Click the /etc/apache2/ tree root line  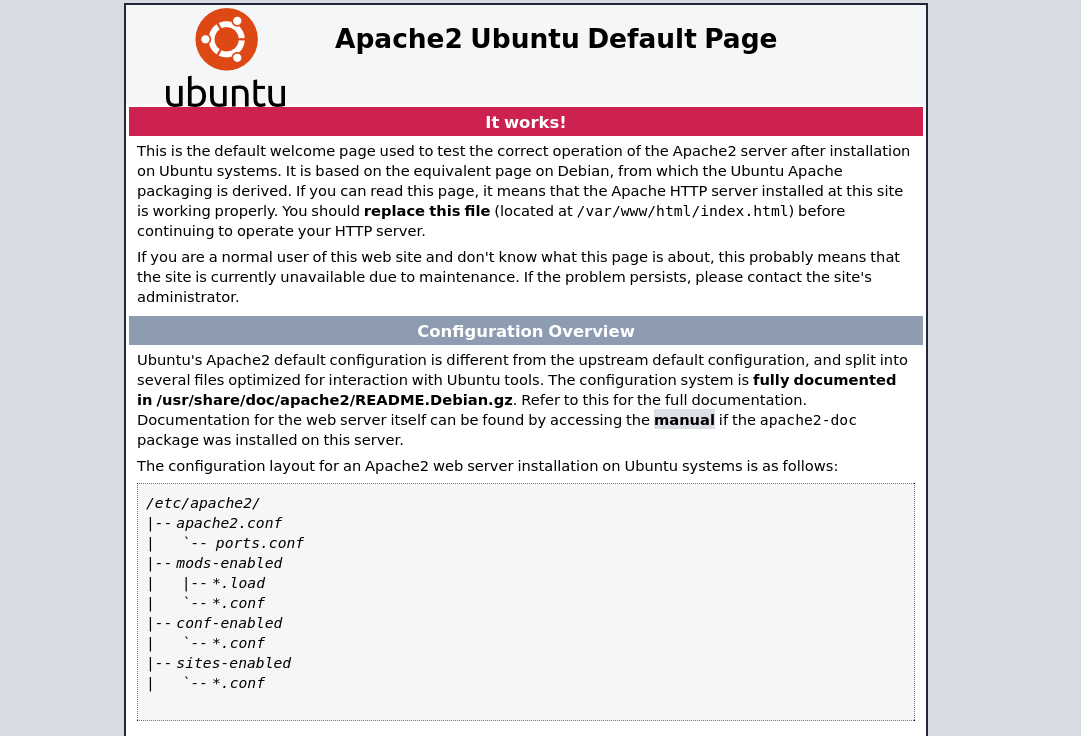click(203, 503)
